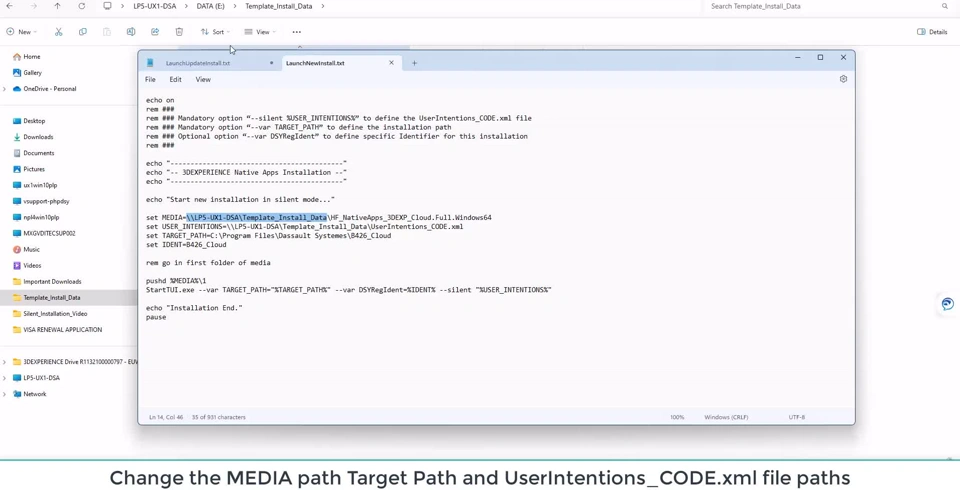The width and height of the screenshot is (960, 490).
Task: Click the set IDENT=B426_Cloud line
Action: pos(186,244)
